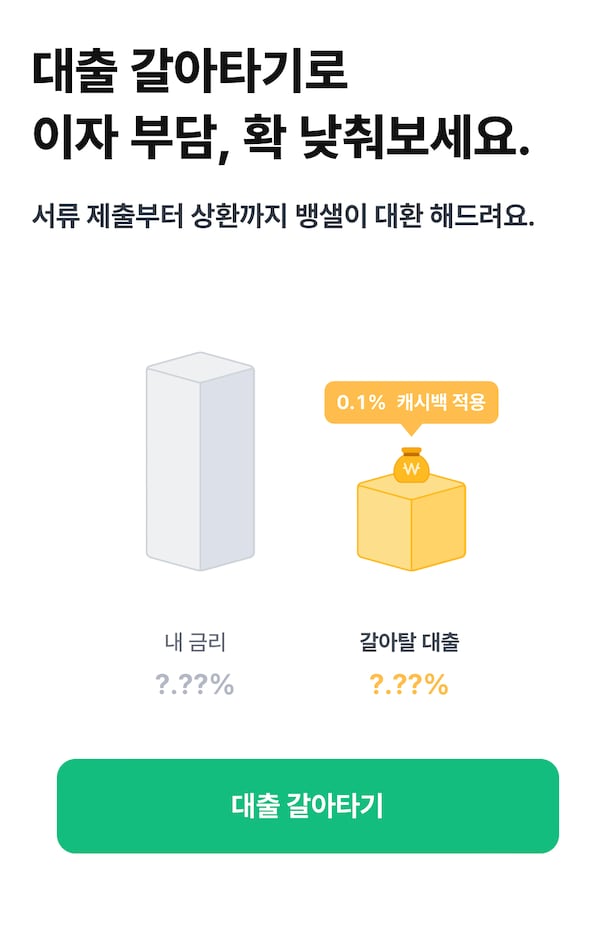Click the won money bag icon

click(x=411, y=467)
